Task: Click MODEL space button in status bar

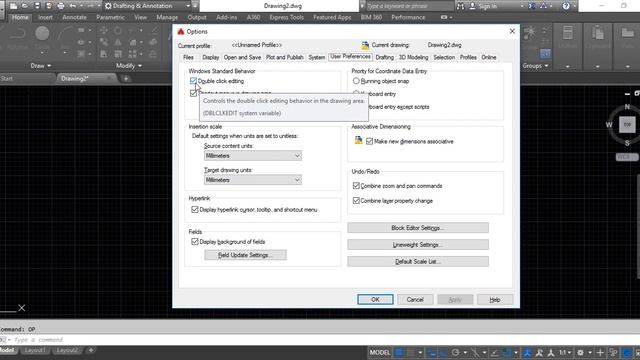Action: coord(380,352)
